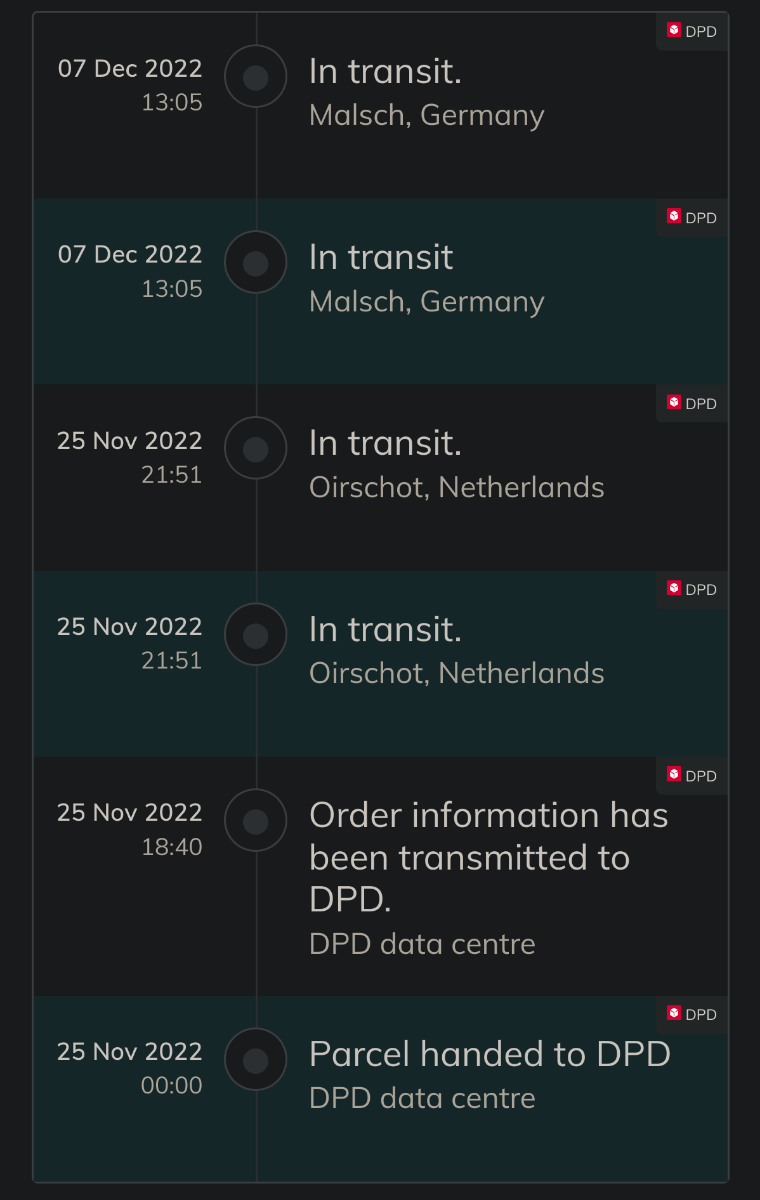Click the DPD badge on the Order information entry
760x1200 pixels.
692,775
